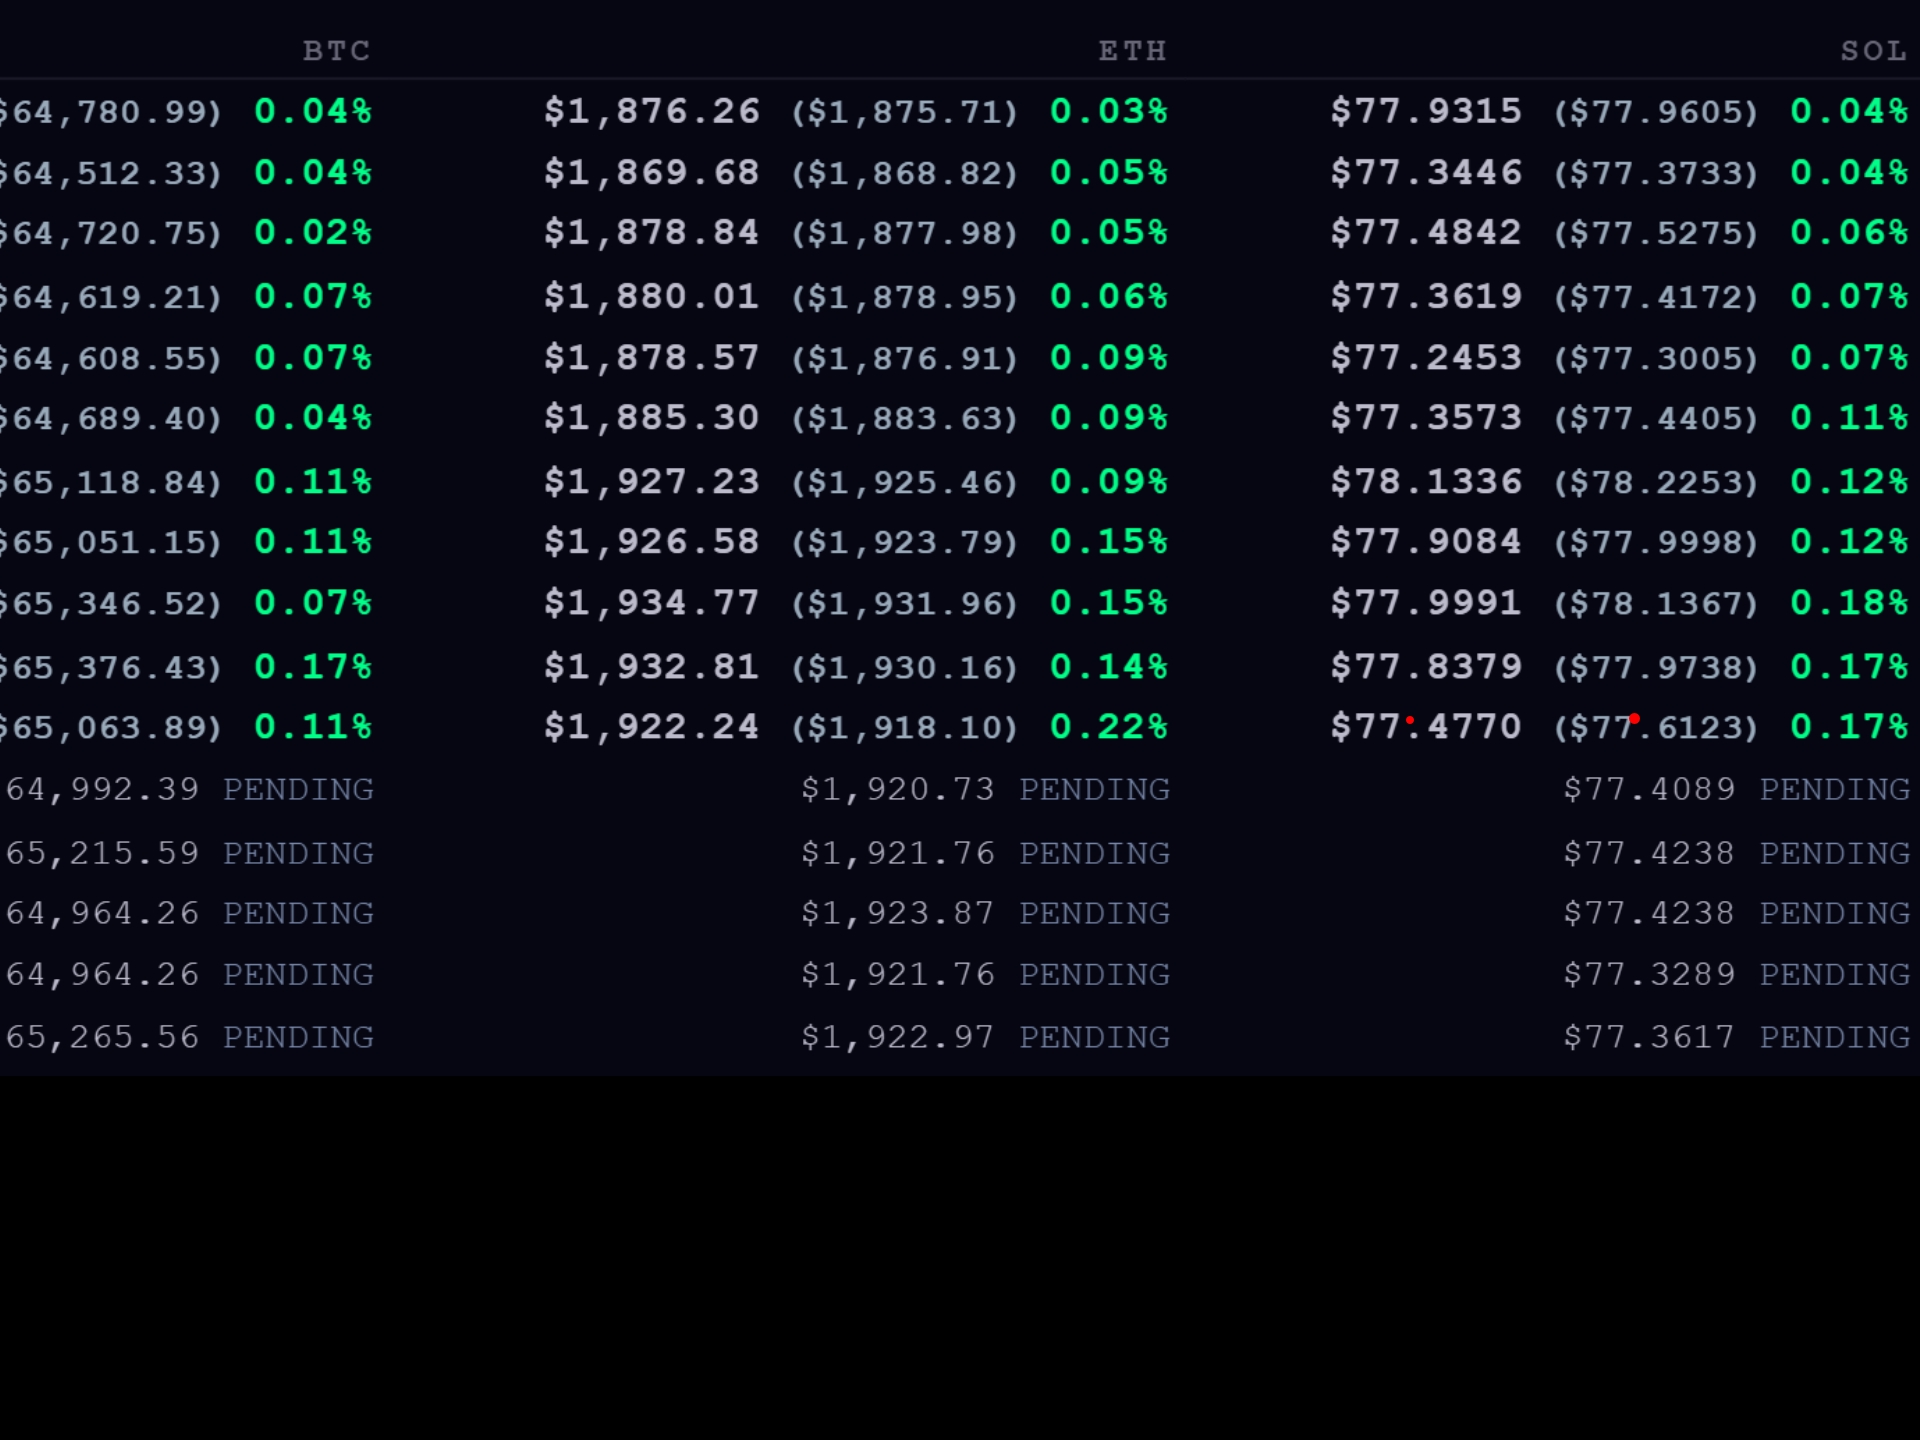1920x1440 pixels.
Task: Select SOL price $77.9315
Action: pos(1426,111)
